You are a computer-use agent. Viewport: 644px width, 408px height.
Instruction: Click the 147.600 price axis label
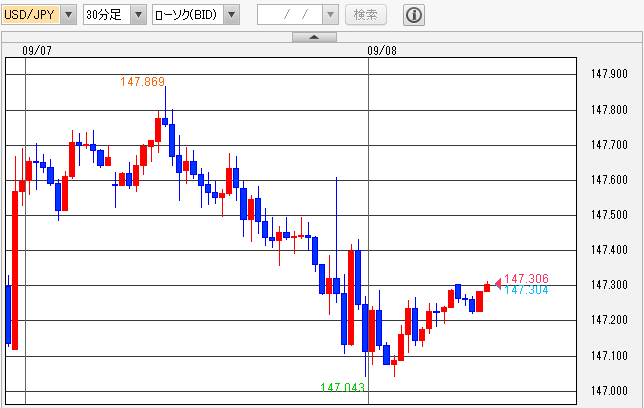coord(610,180)
